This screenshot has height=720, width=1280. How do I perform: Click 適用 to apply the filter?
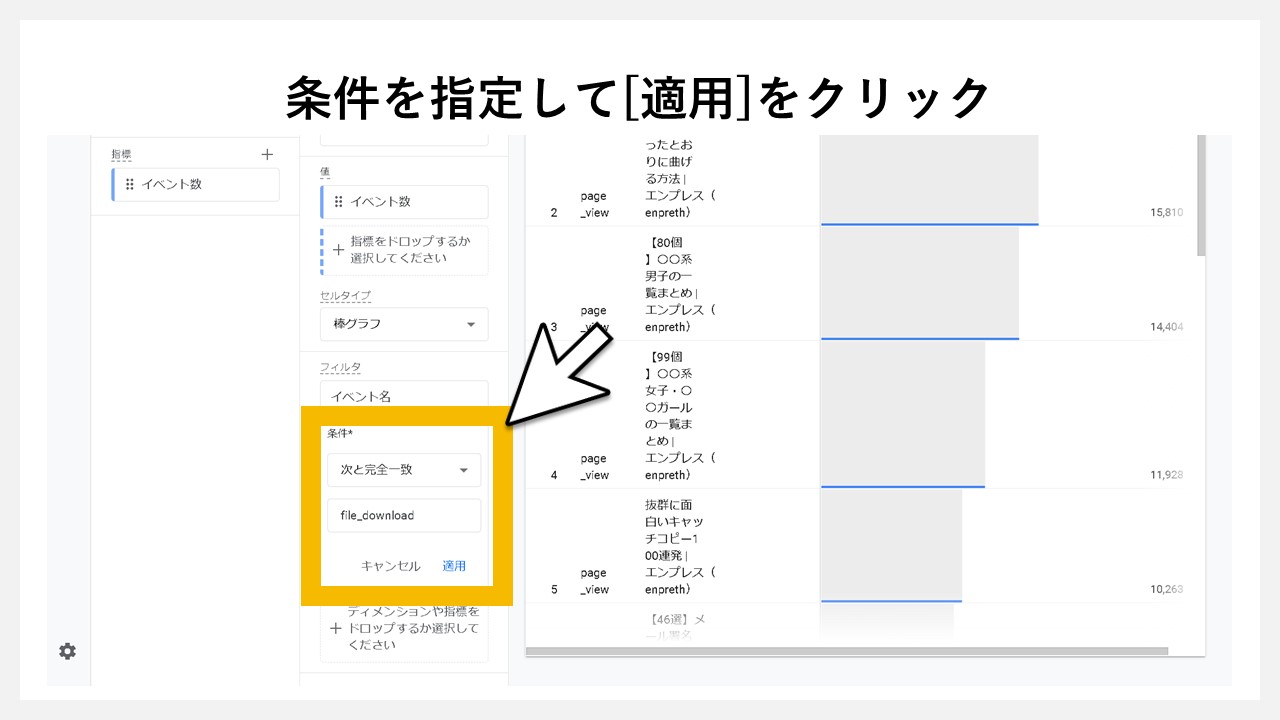(455, 565)
